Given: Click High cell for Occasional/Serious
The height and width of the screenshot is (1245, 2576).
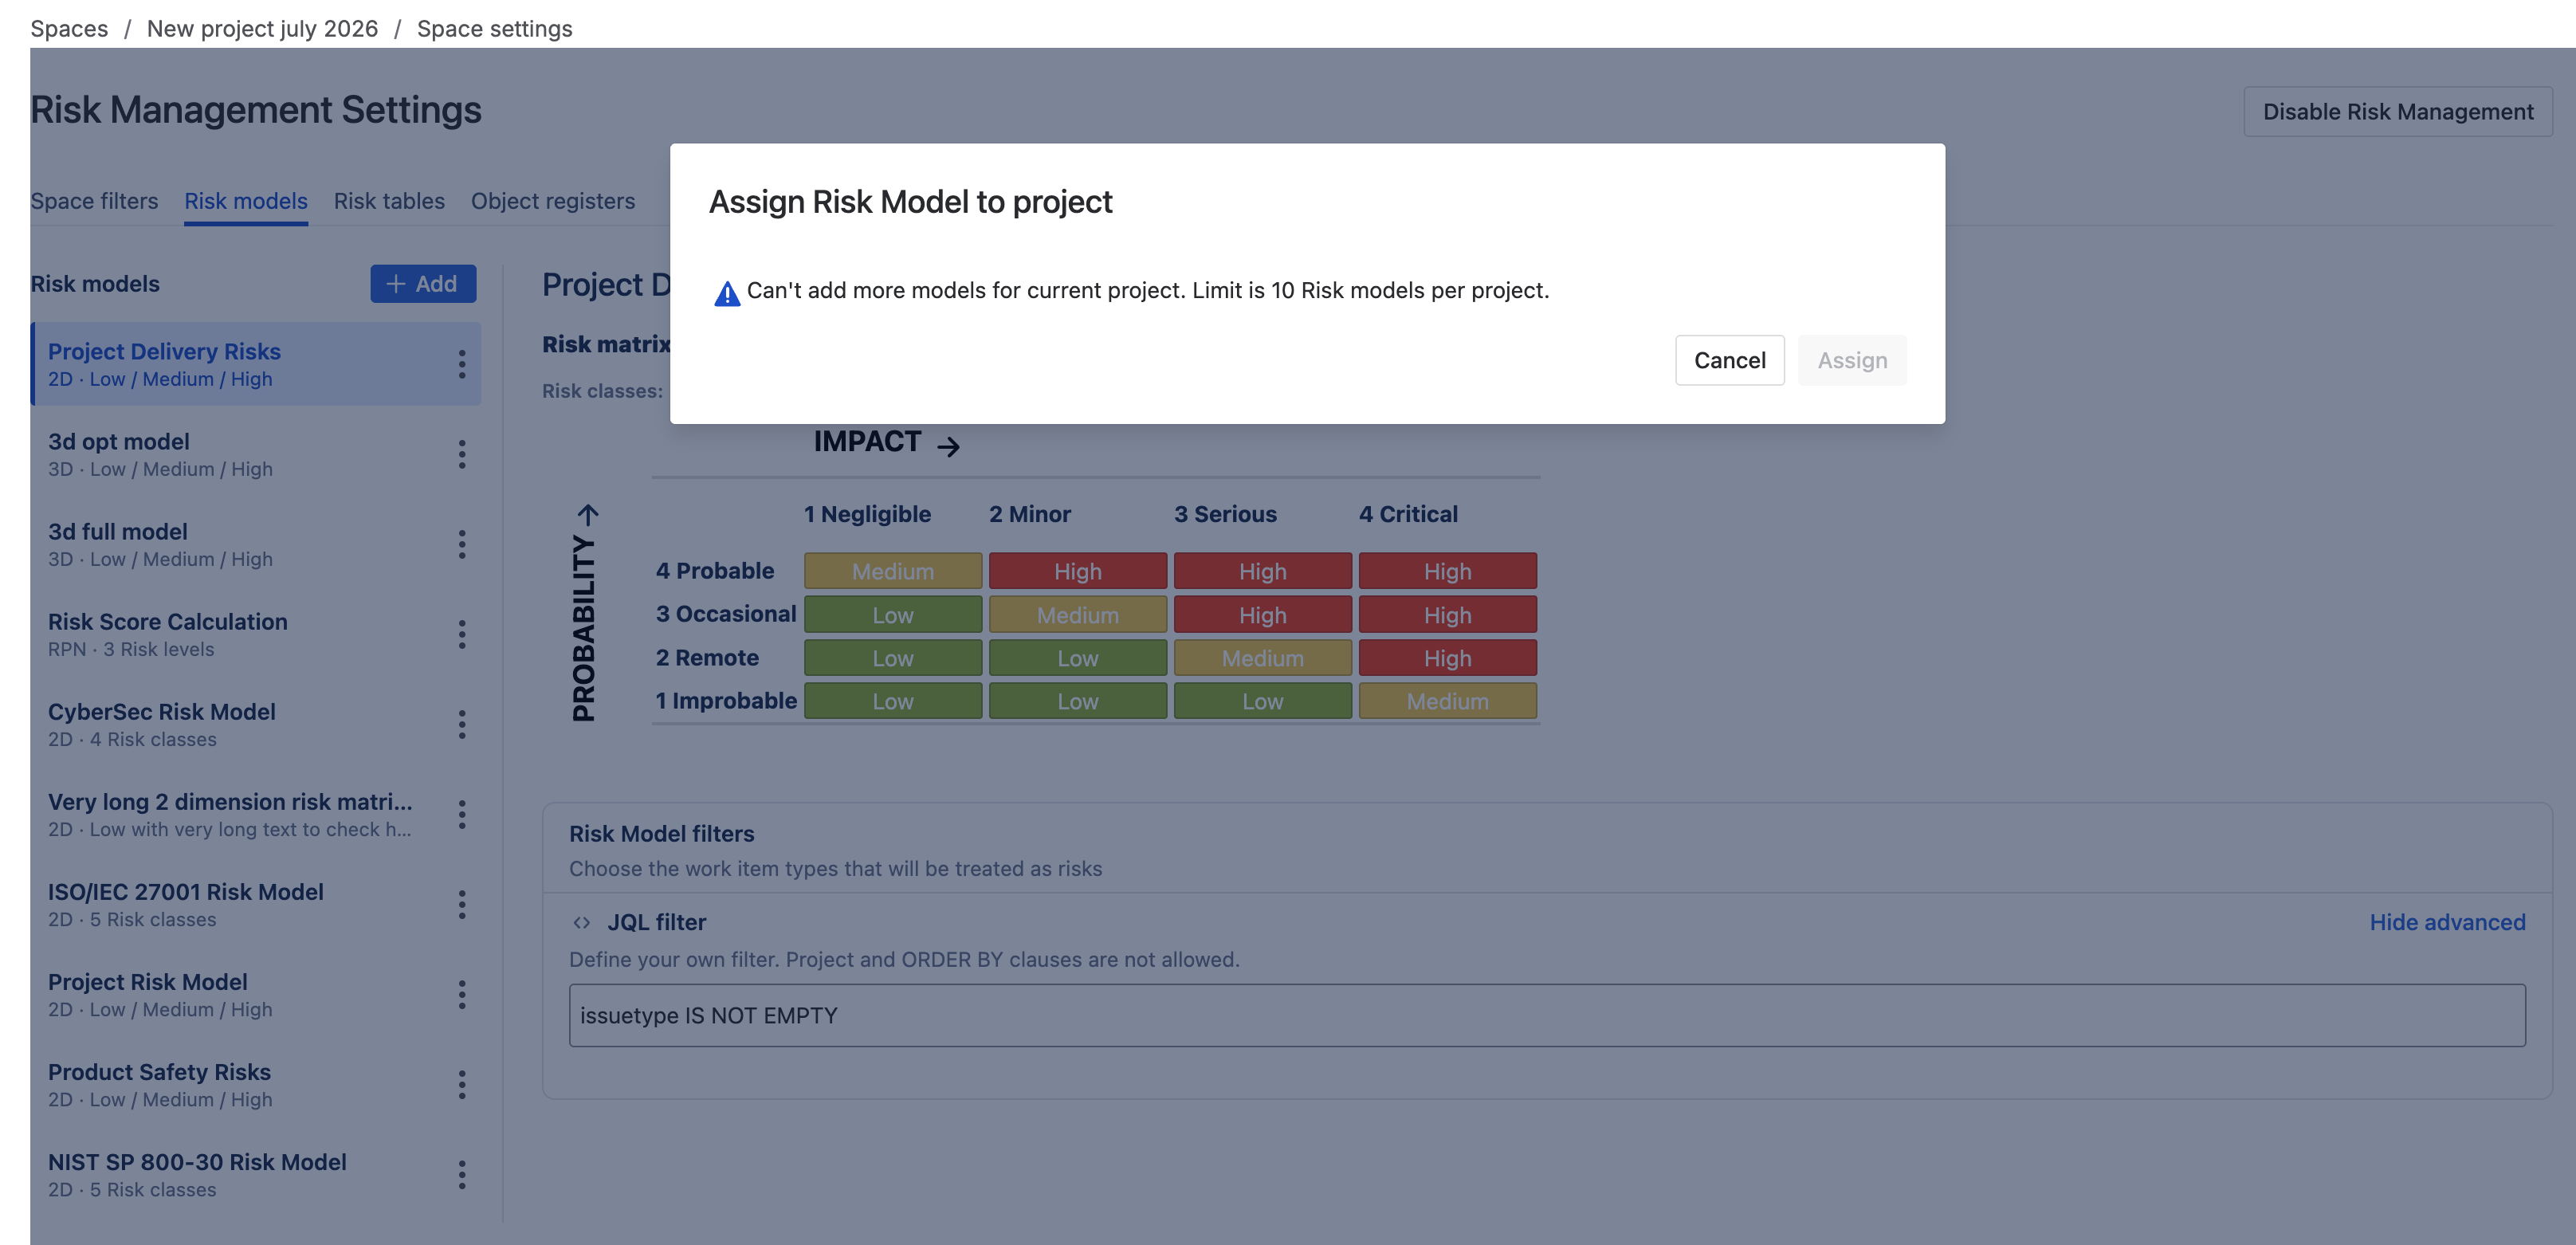Looking at the screenshot, I should tap(1263, 615).
